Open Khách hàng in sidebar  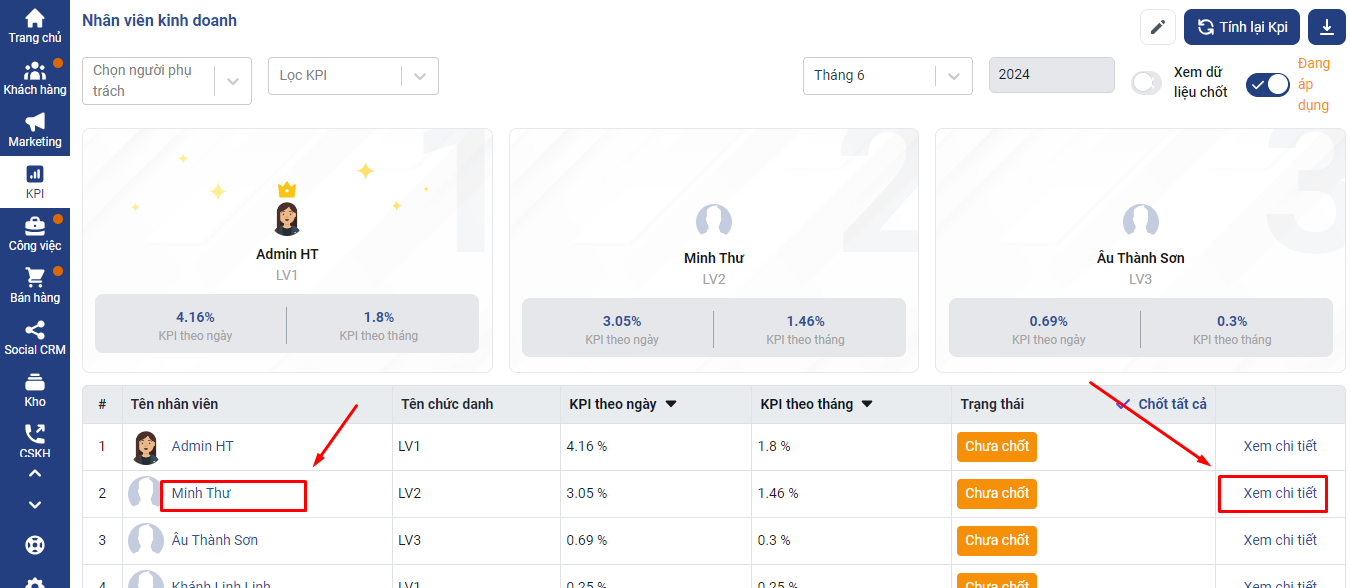coord(35,78)
